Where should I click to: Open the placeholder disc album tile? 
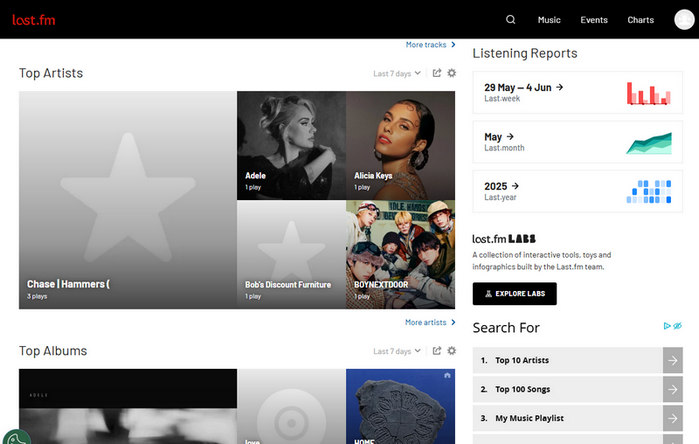292,406
